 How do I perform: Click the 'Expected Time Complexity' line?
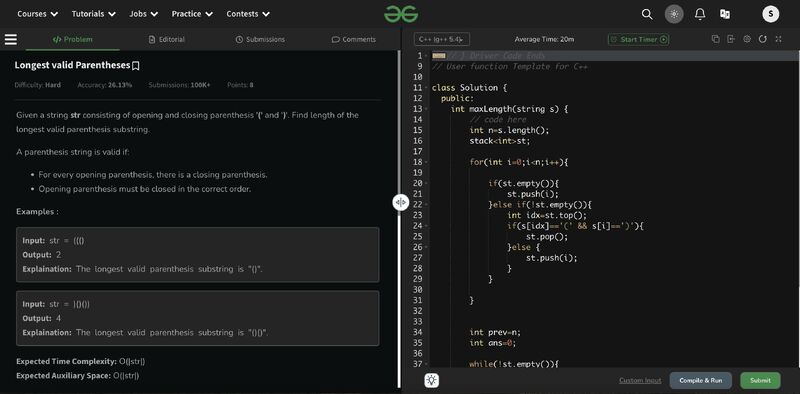pyautogui.click(x=81, y=361)
